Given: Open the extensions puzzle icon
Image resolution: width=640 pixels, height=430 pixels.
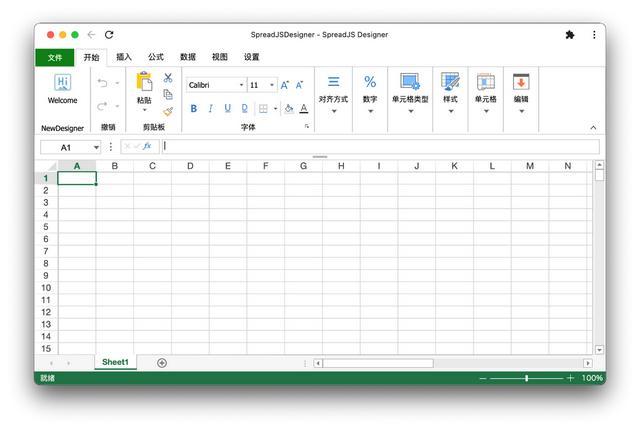Looking at the screenshot, I should 570,35.
